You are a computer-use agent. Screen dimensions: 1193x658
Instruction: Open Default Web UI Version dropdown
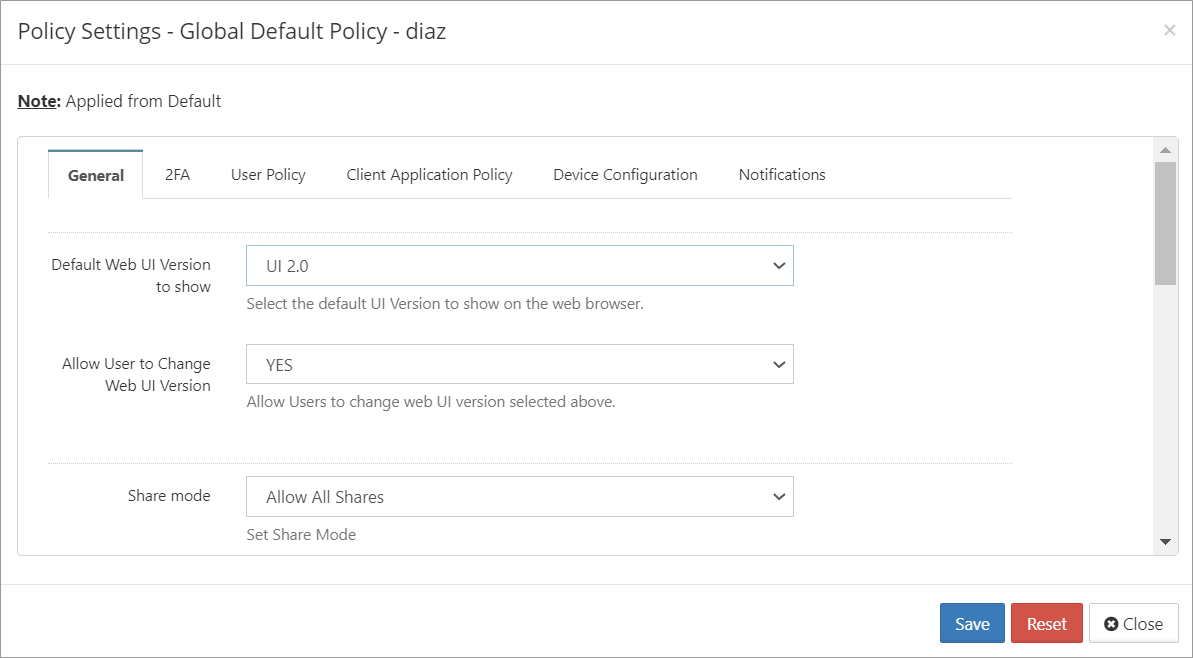point(520,265)
